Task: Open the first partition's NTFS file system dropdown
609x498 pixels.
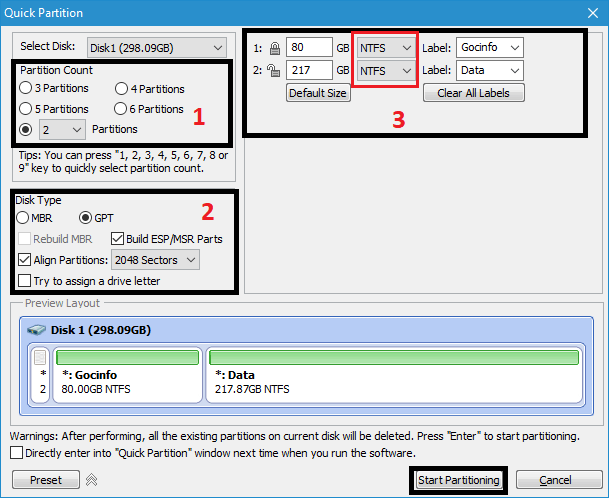Action: click(386, 47)
